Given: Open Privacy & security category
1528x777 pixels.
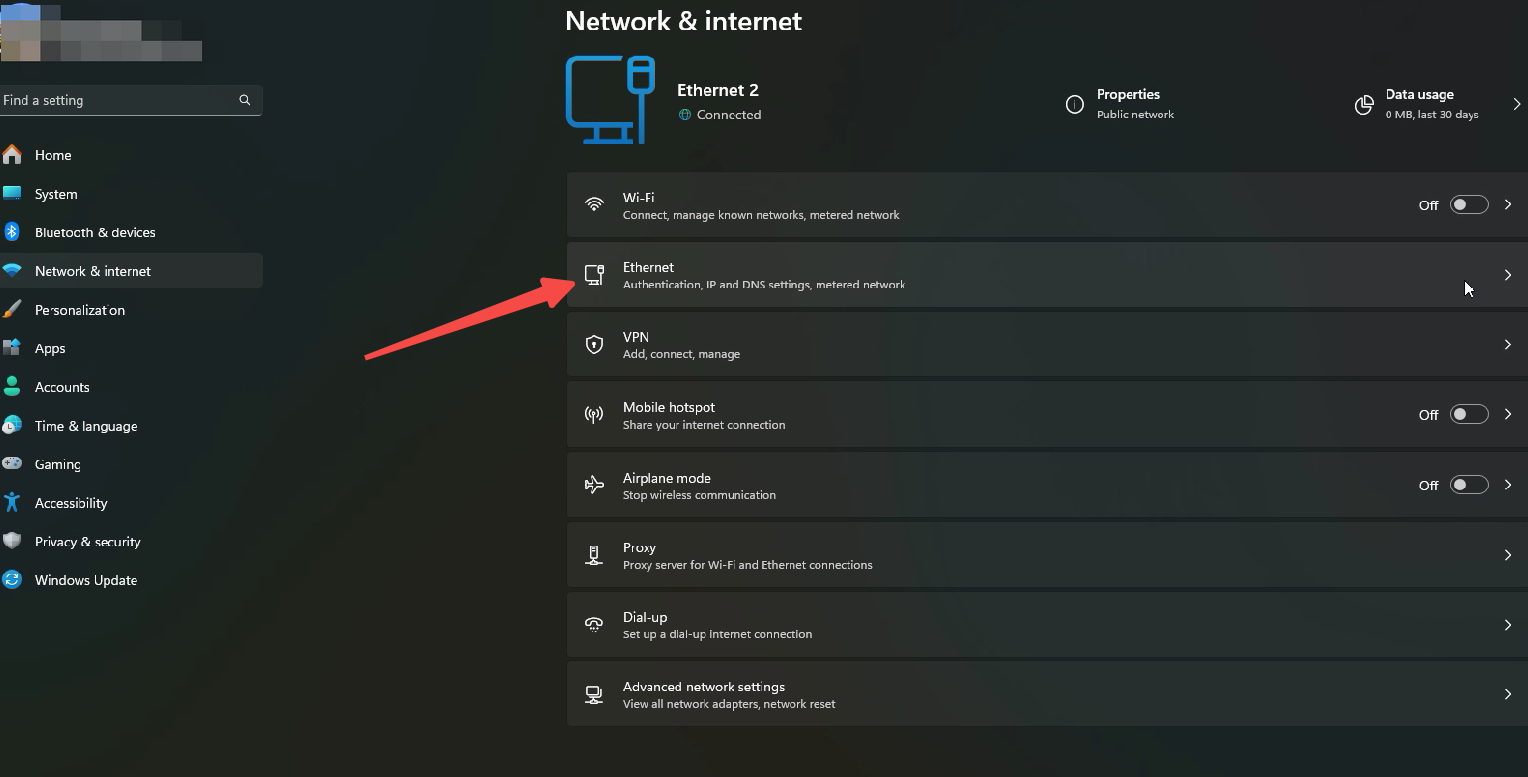Looking at the screenshot, I should [x=131, y=542].
